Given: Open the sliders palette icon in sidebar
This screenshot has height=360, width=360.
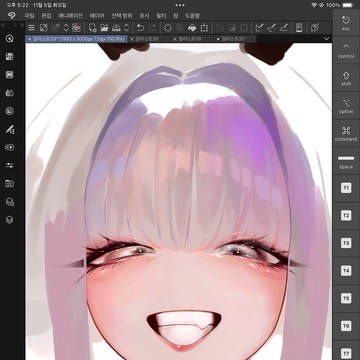Looking at the screenshot, I should click(10, 166).
